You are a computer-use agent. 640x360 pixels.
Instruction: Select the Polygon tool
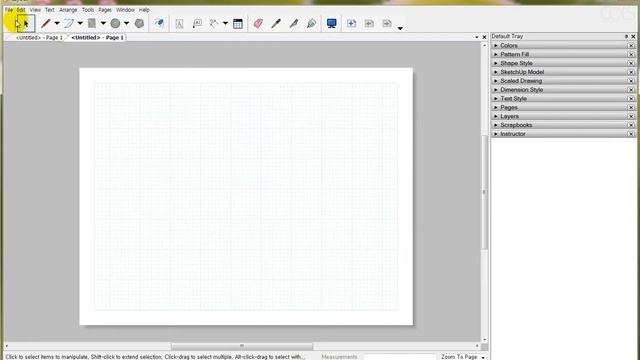139,24
